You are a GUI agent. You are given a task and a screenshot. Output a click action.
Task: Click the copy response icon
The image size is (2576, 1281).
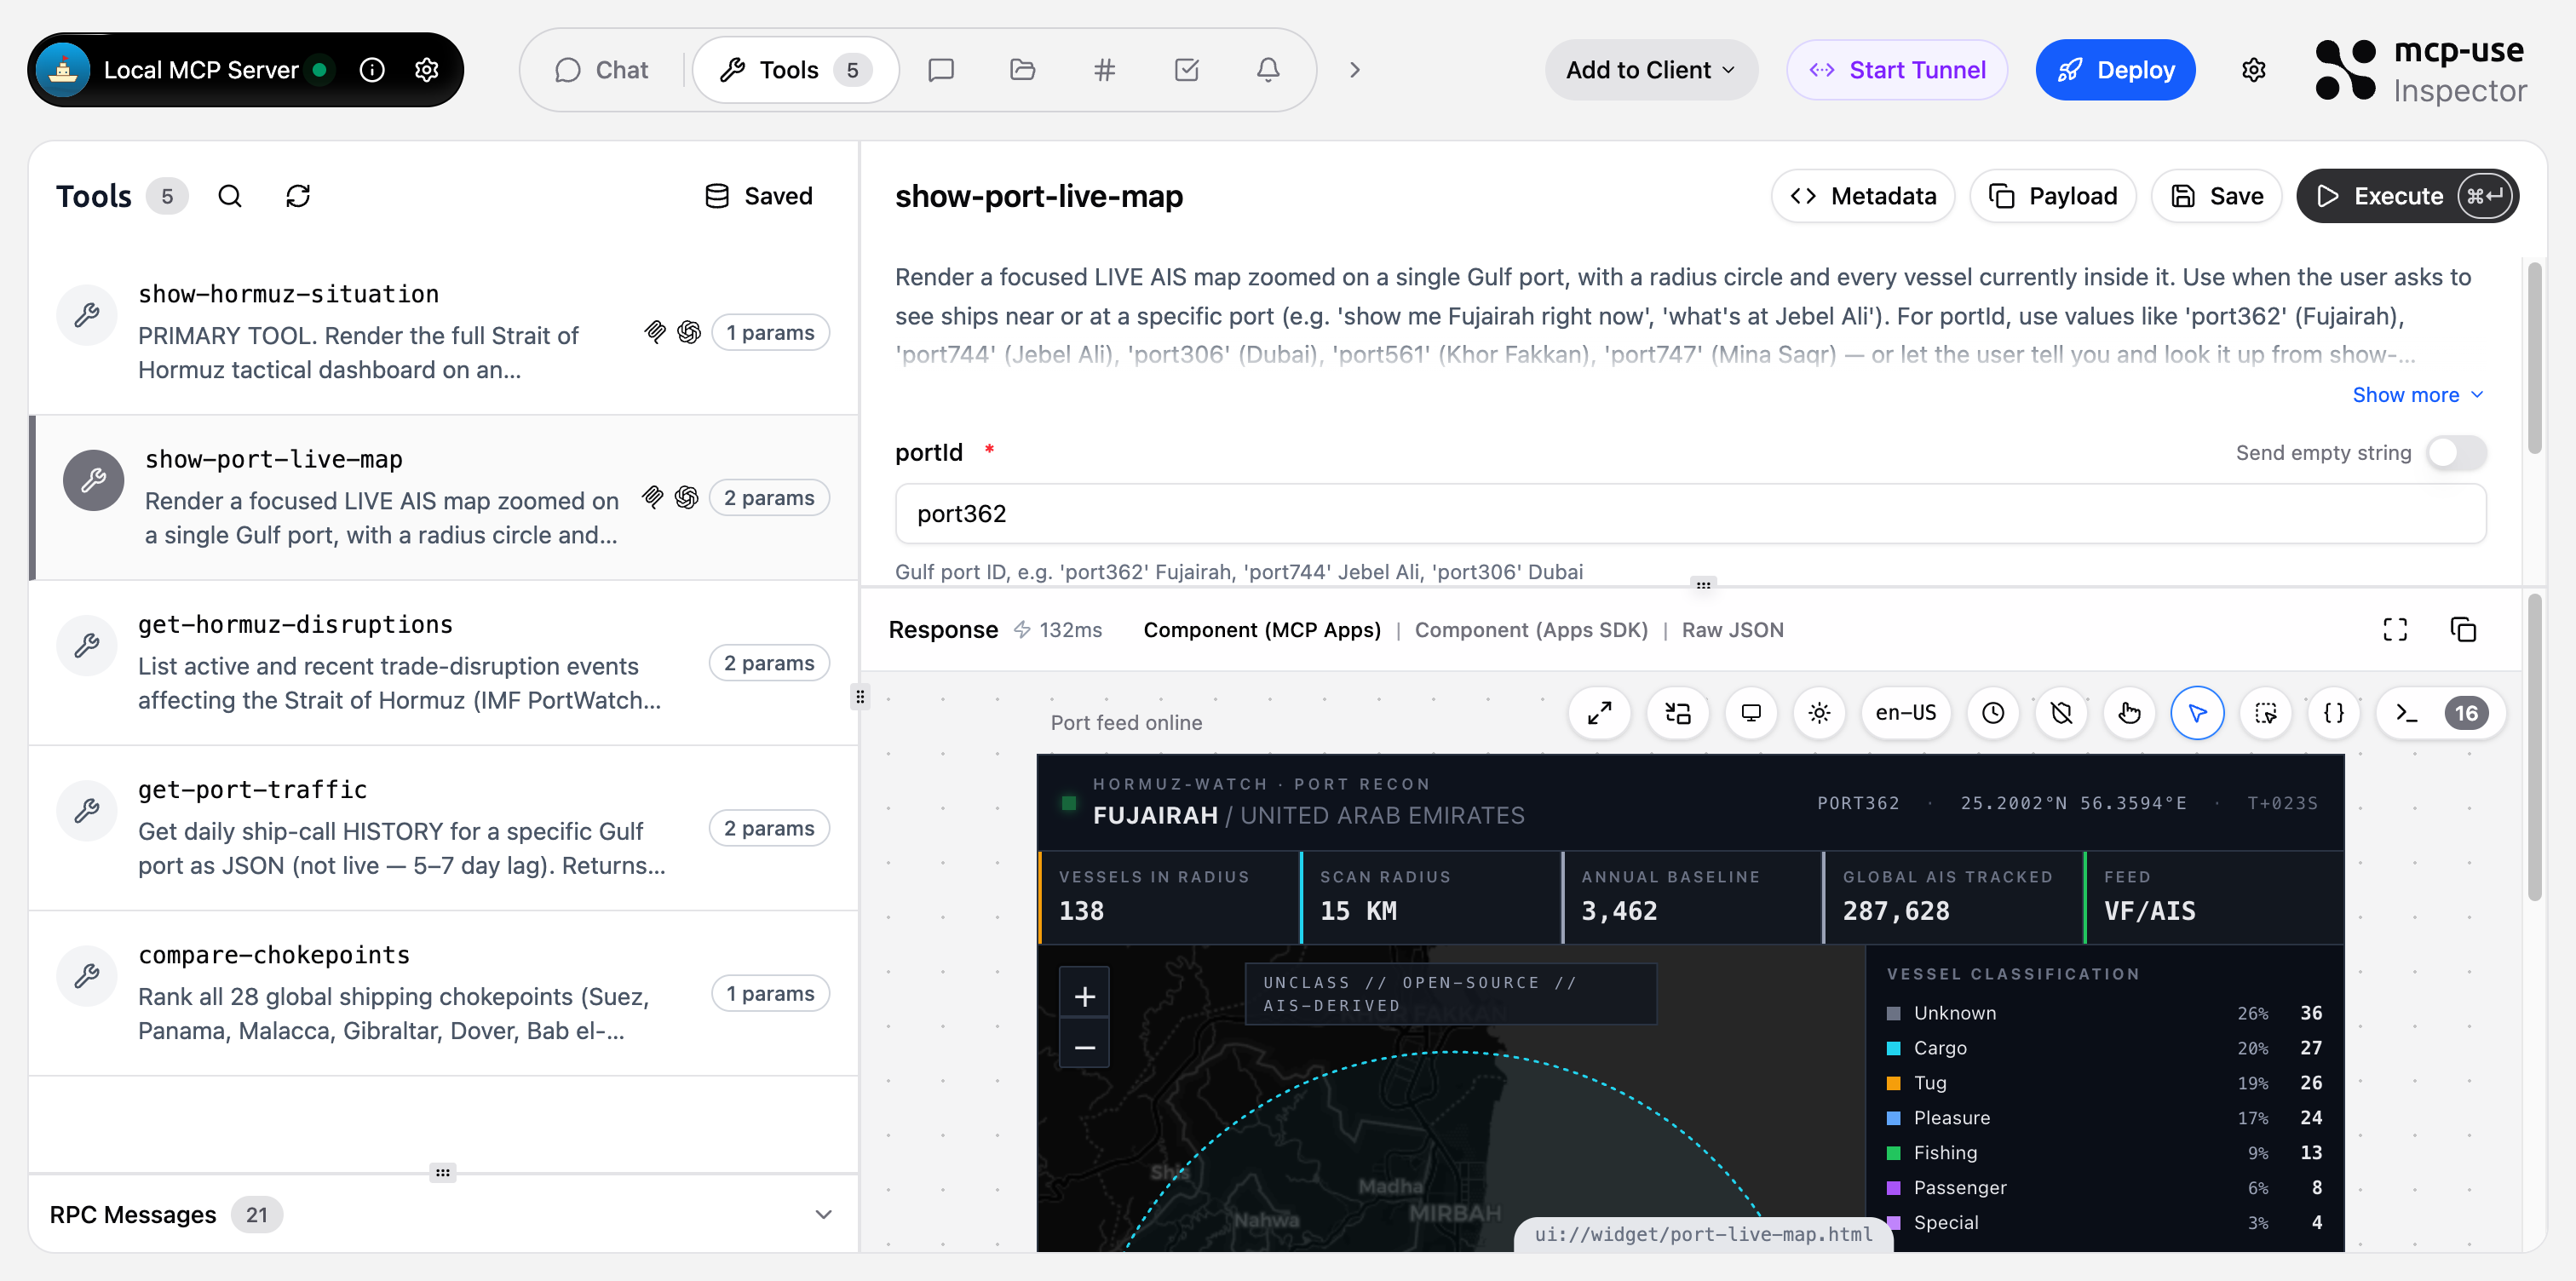coord(2463,630)
